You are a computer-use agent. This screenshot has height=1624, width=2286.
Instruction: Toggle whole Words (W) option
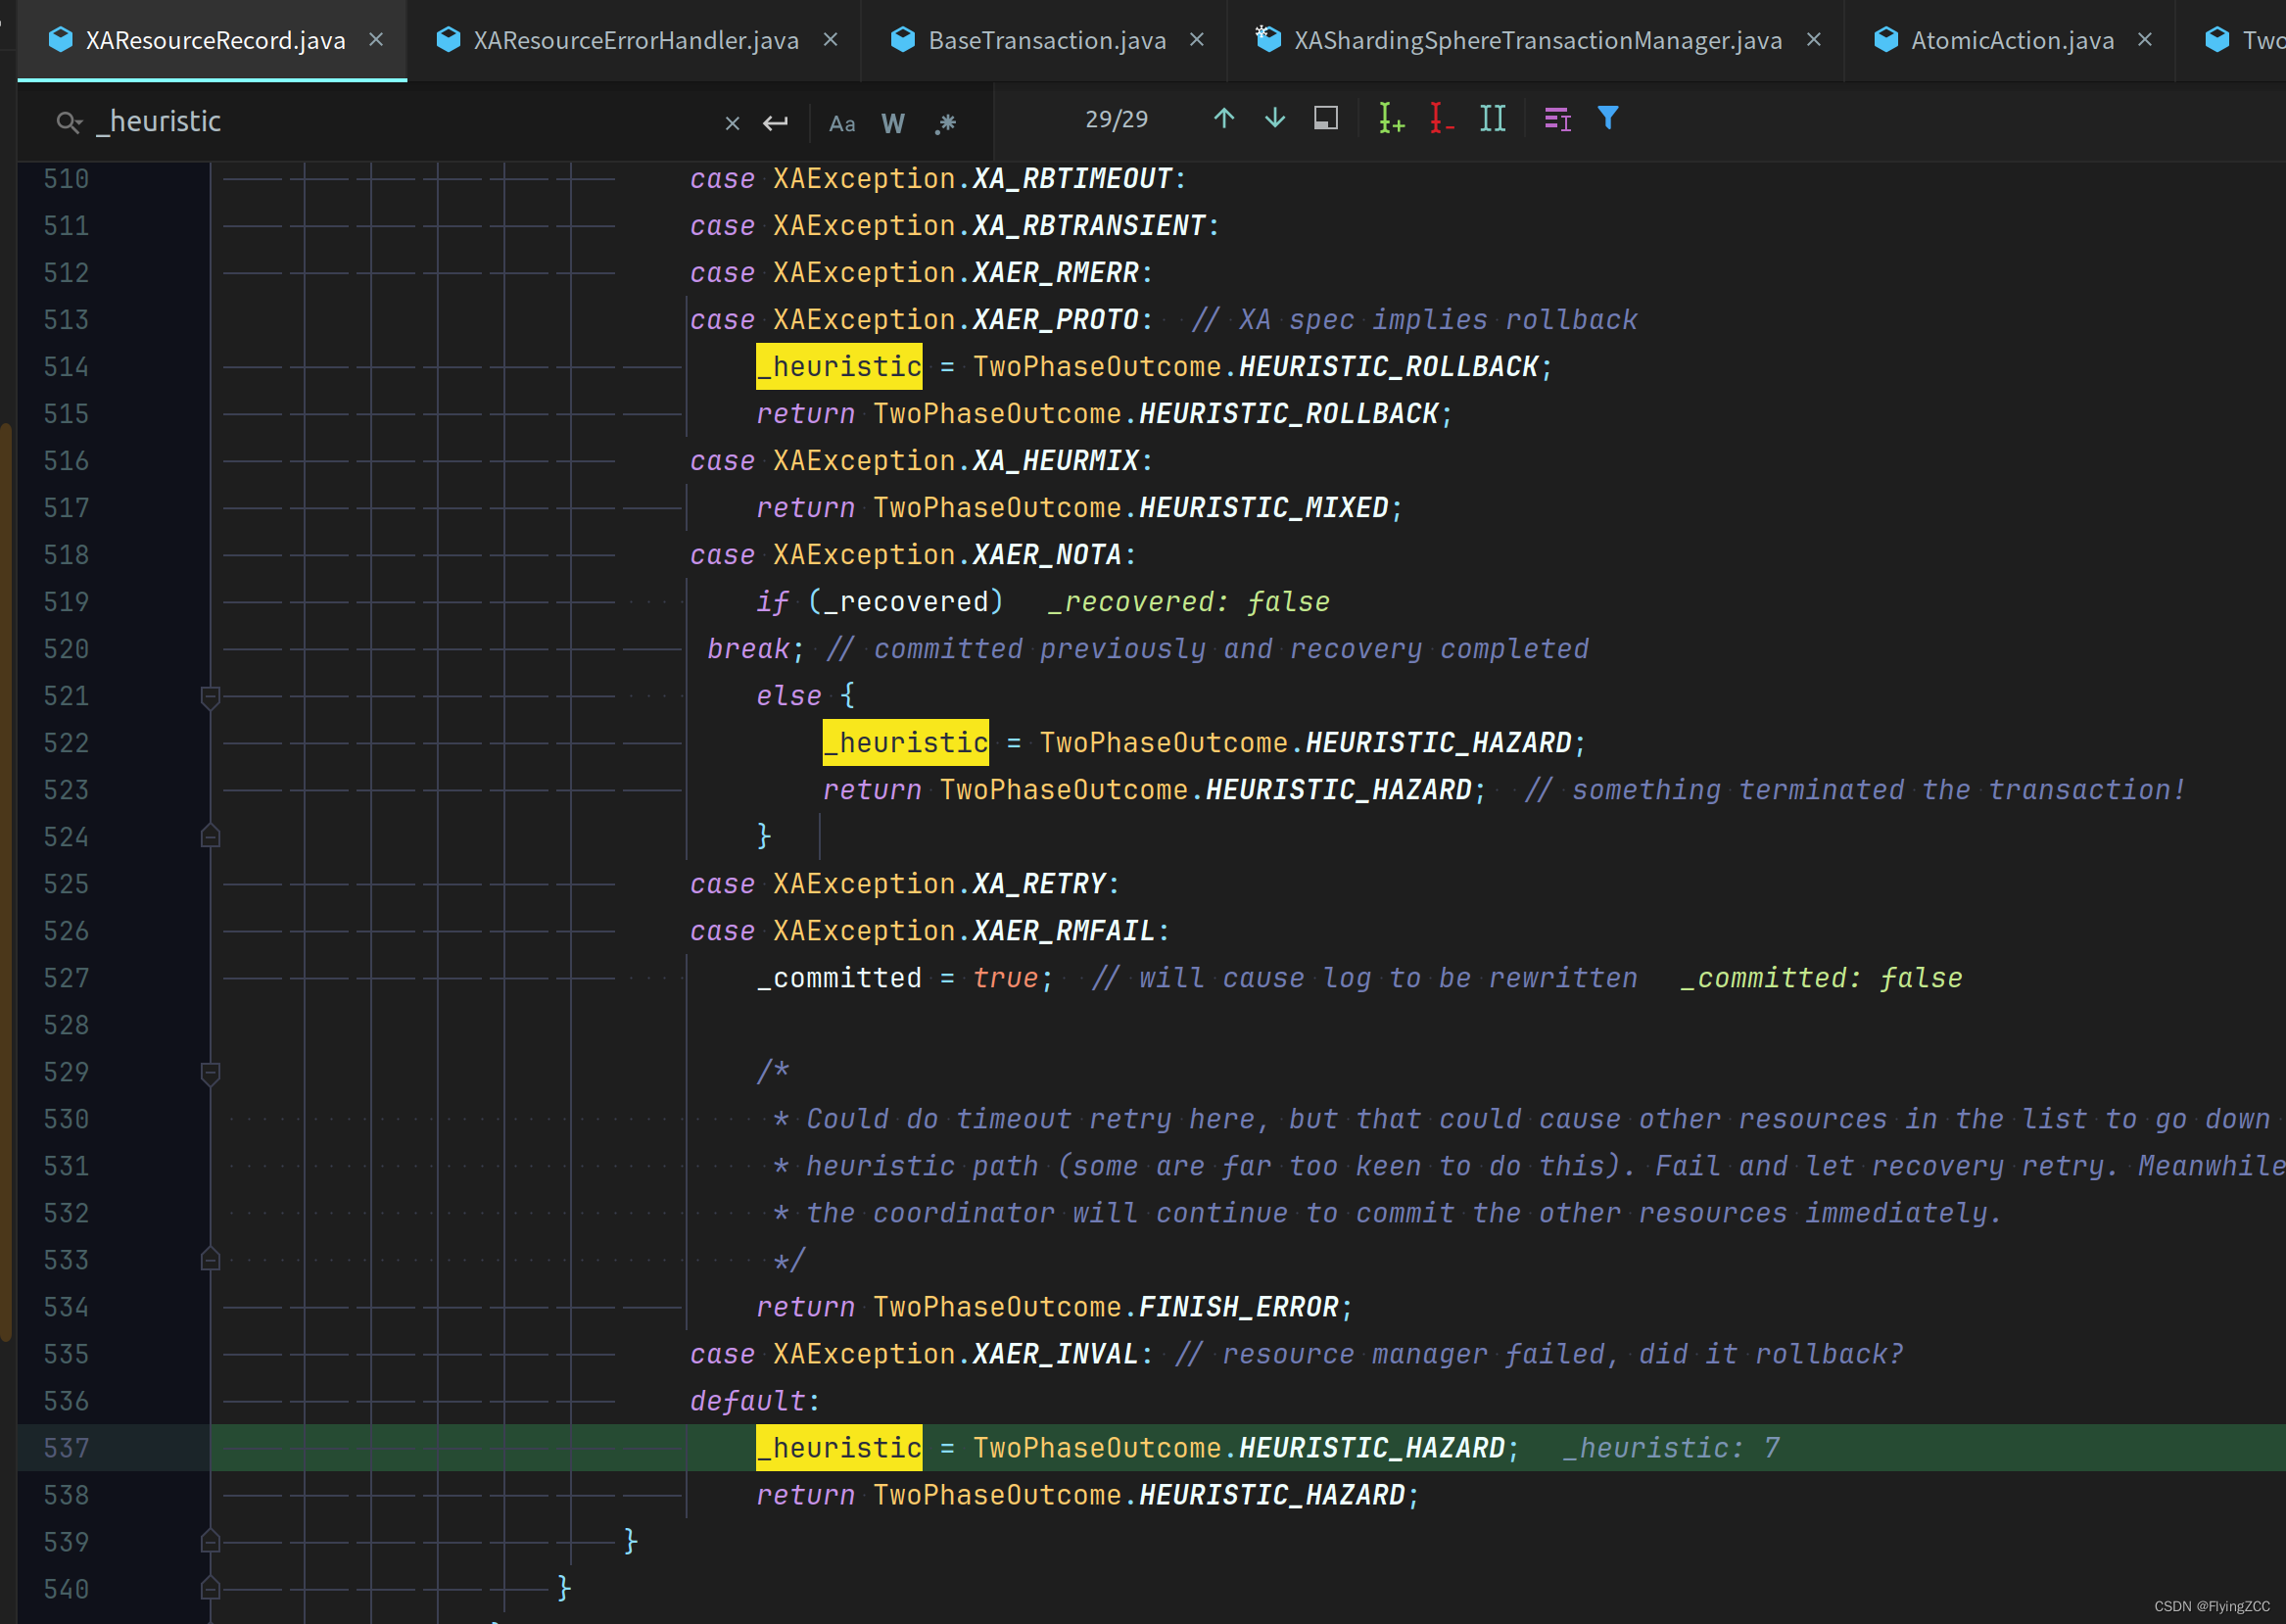(893, 123)
